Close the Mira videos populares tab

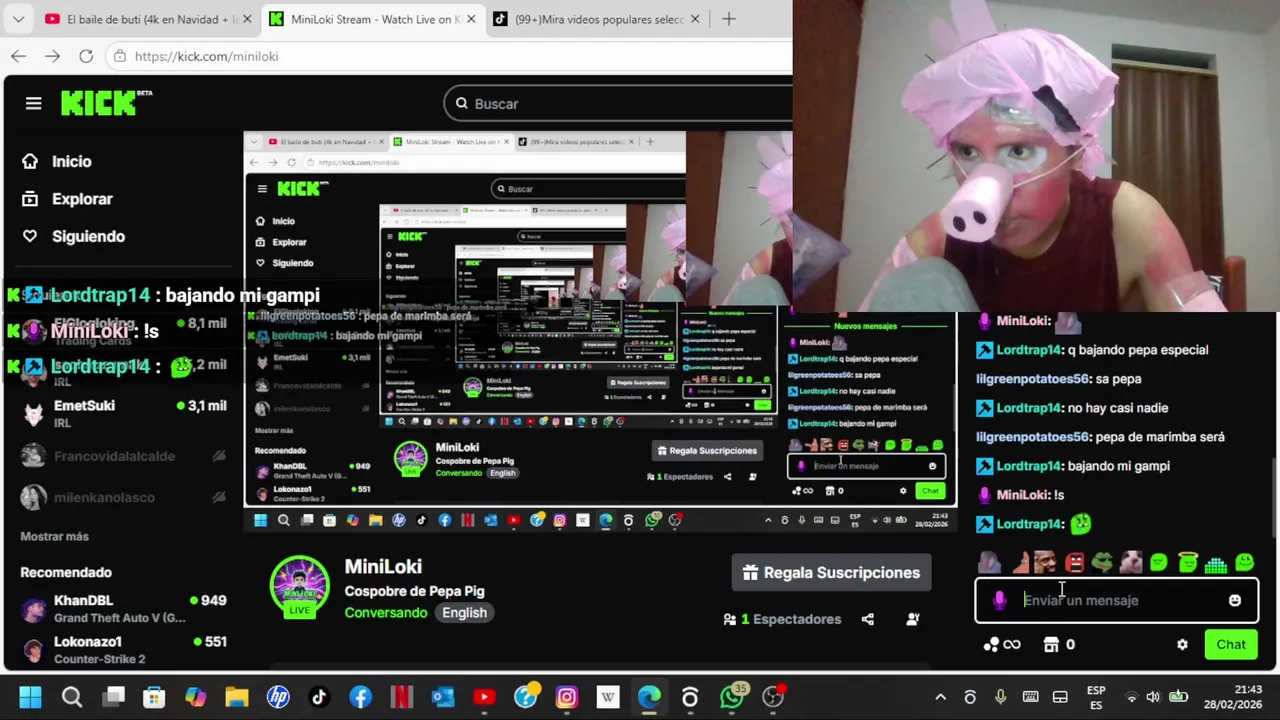click(x=695, y=19)
